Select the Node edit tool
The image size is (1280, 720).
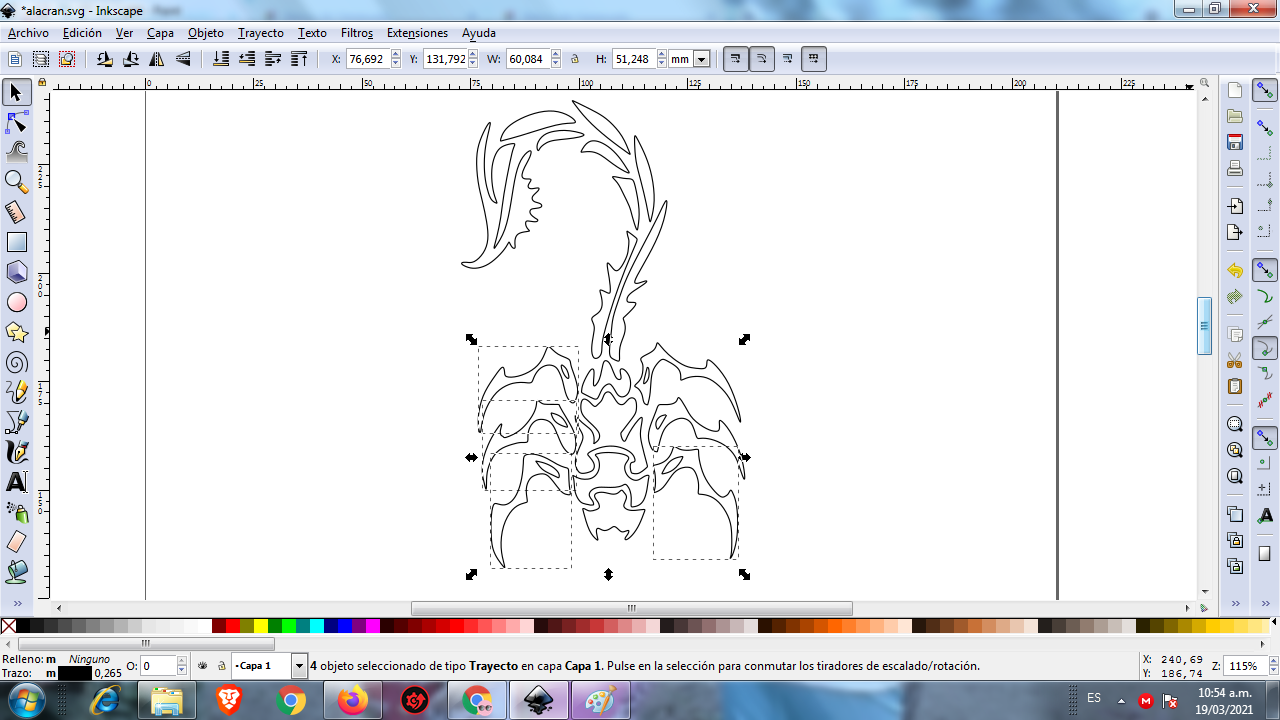[x=16, y=123]
